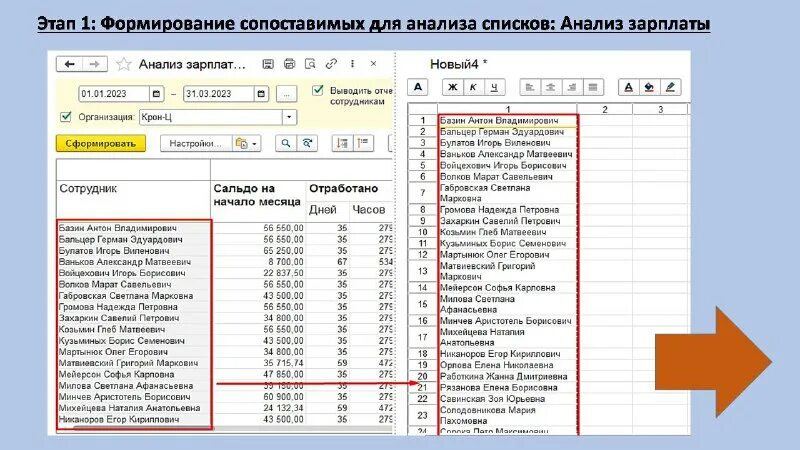Go forward with the right arrow button
This screenshot has height=450, width=800.
click(x=94, y=64)
